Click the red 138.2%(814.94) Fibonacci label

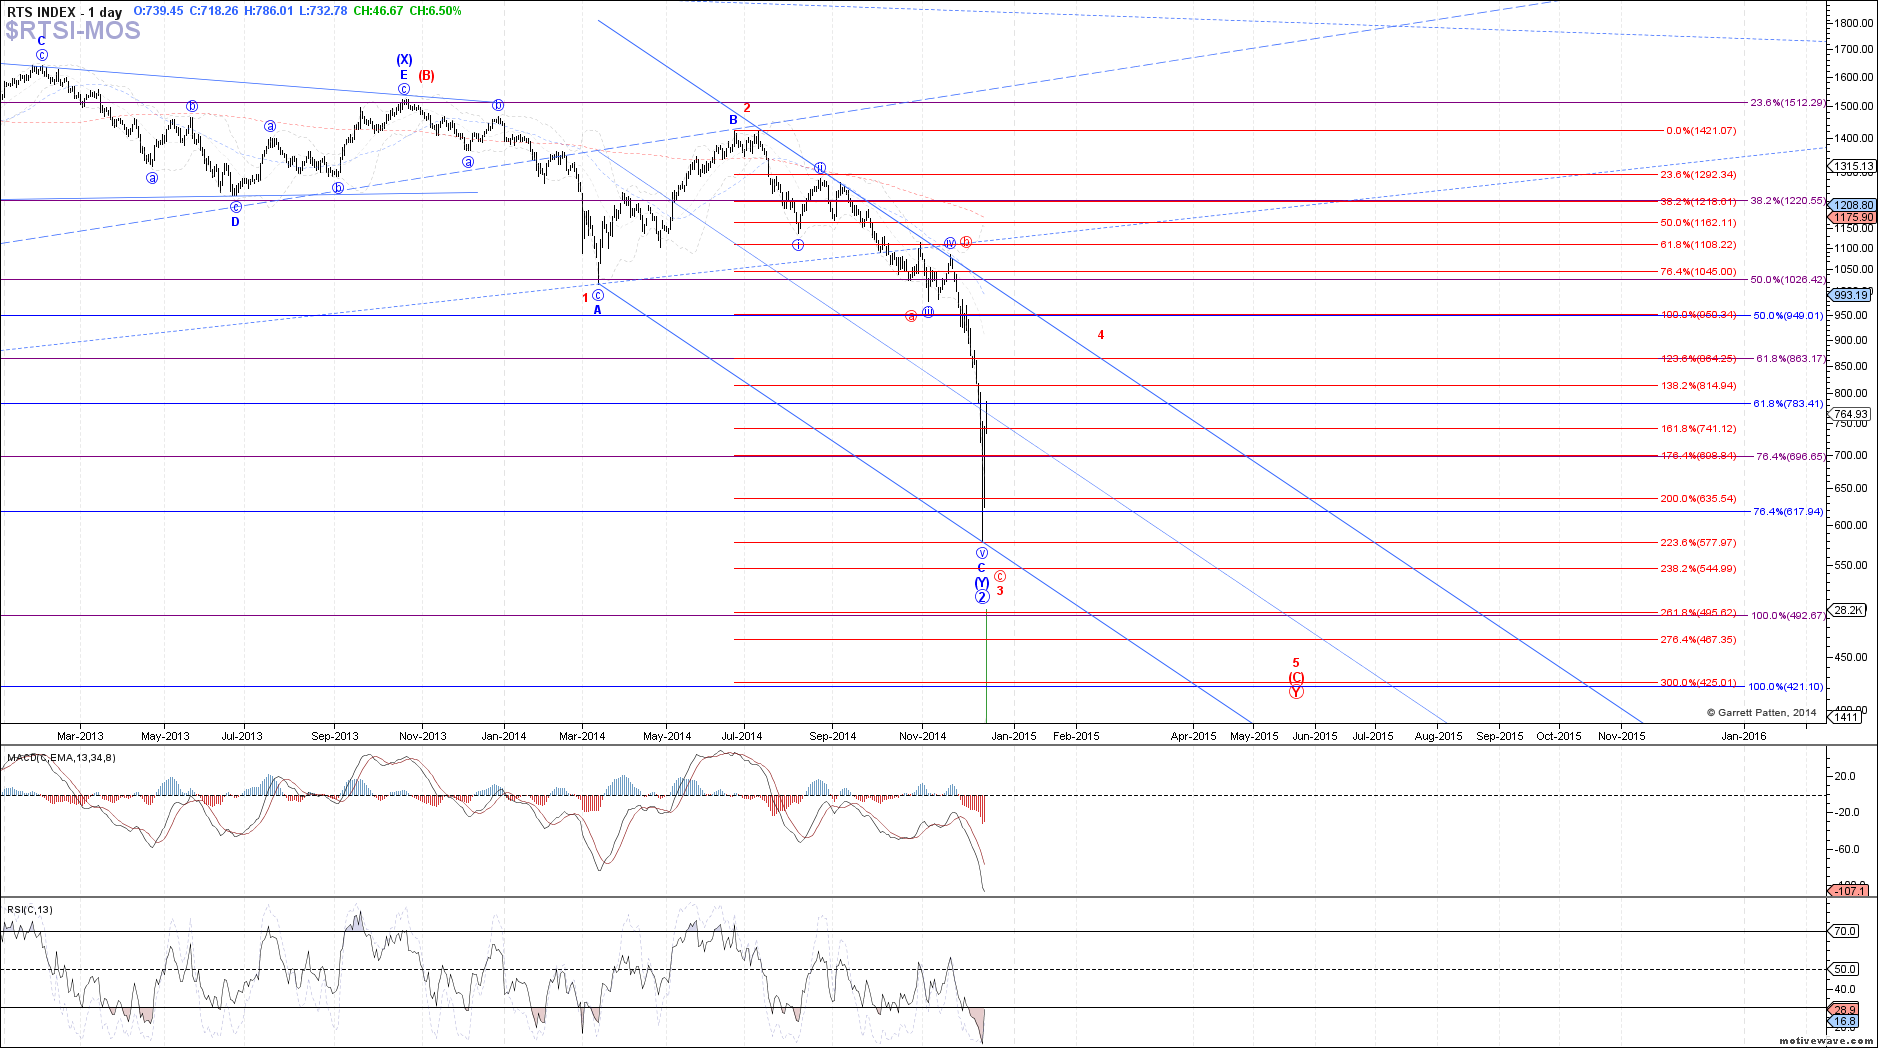point(1698,385)
